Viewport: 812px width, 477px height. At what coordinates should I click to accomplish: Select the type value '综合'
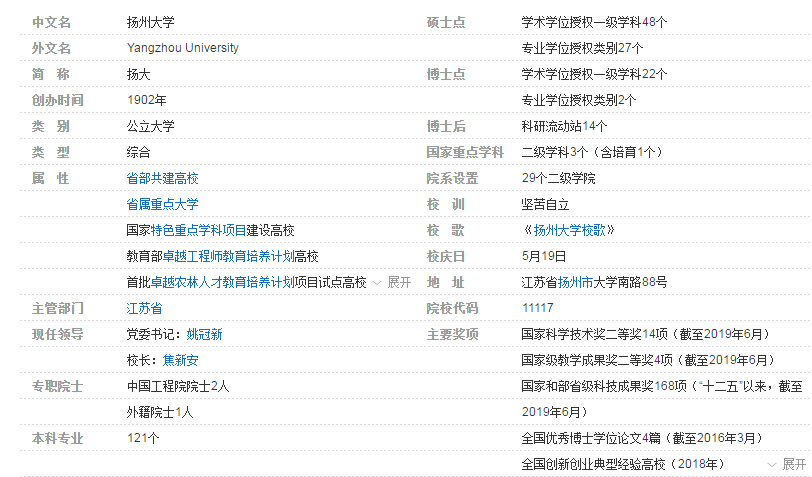tap(138, 152)
